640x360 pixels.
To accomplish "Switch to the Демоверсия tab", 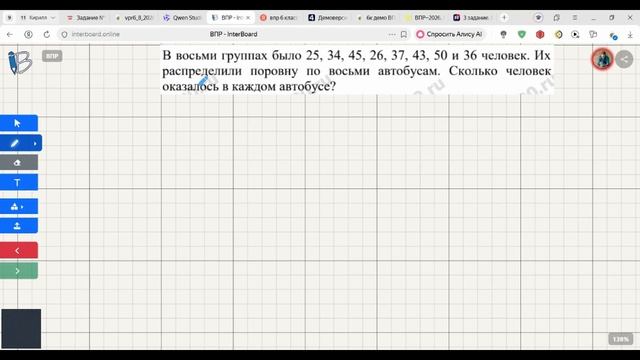I will [x=327, y=18].
